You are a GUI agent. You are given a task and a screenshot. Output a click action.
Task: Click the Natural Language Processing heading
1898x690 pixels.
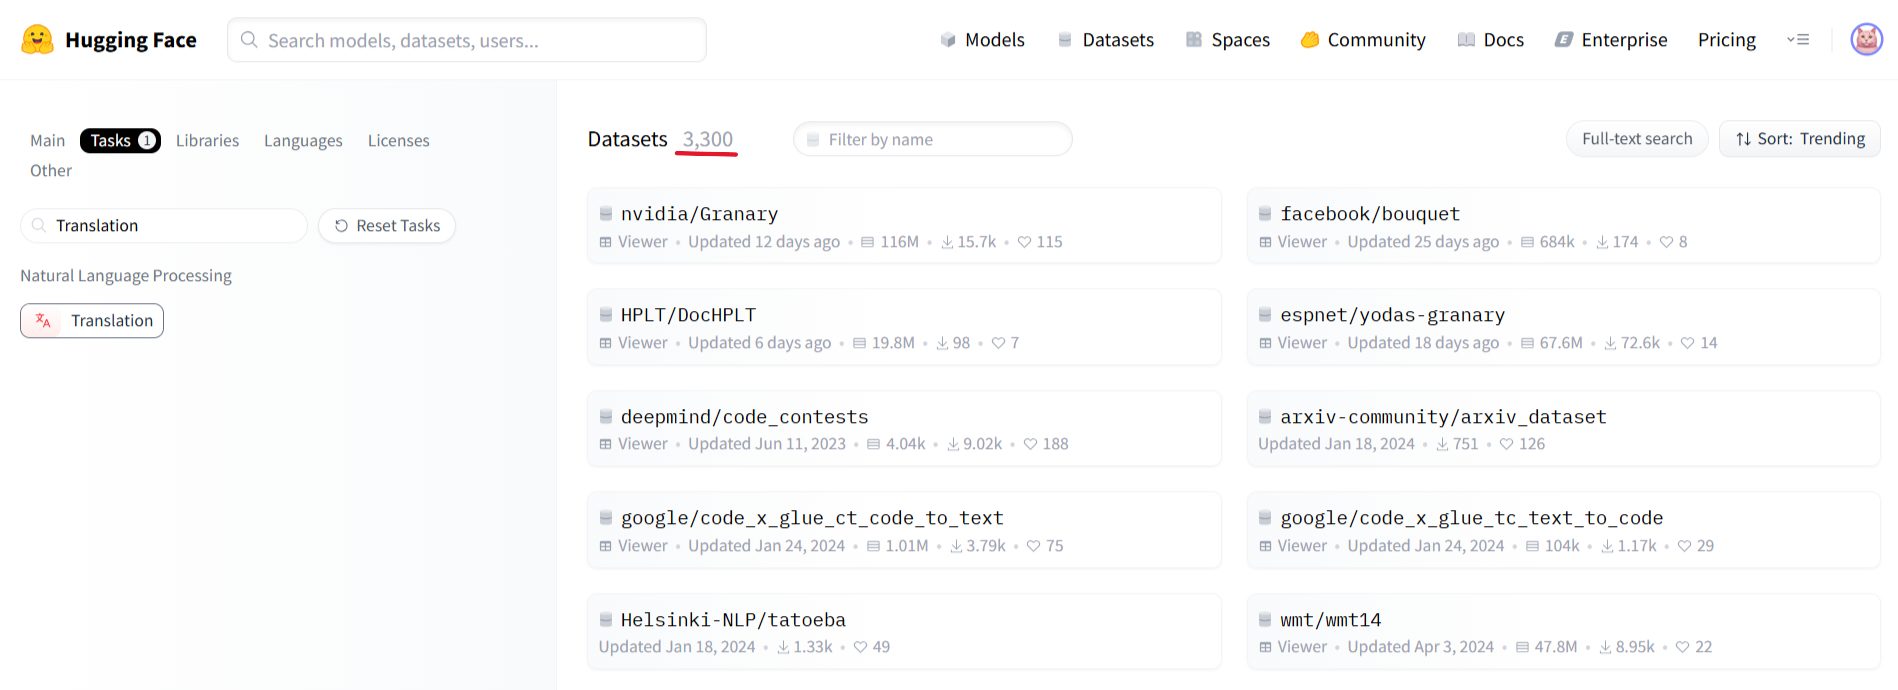coord(126,276)
